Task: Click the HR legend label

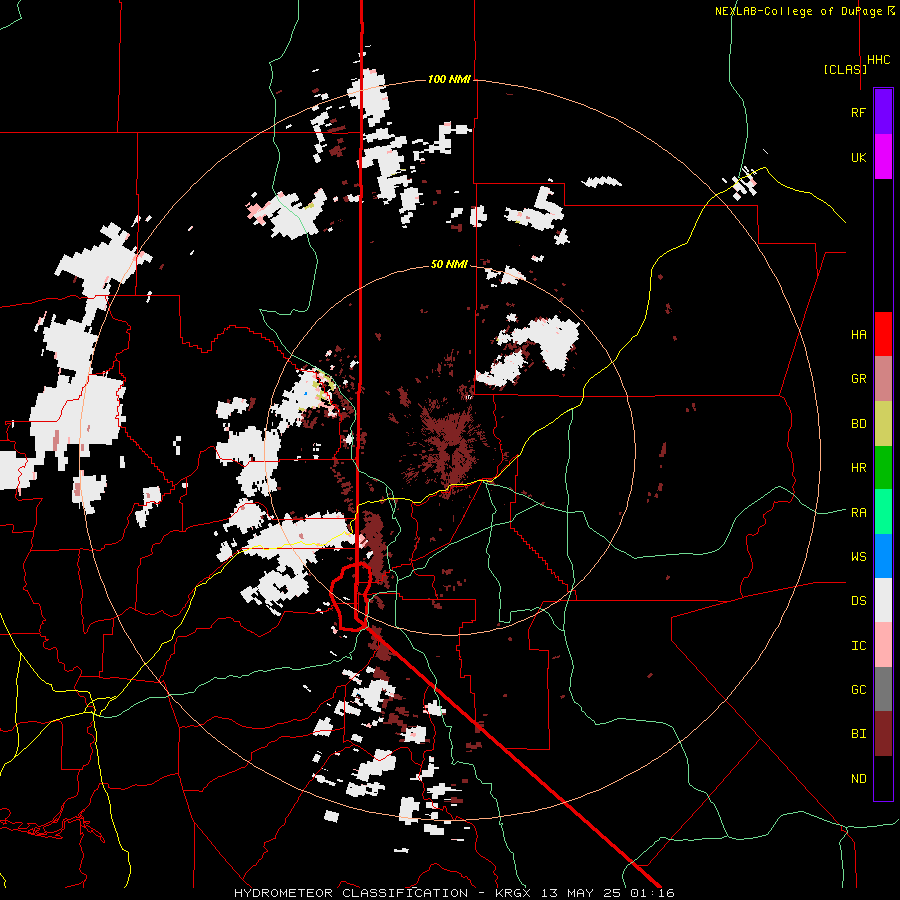Action: 858,468
